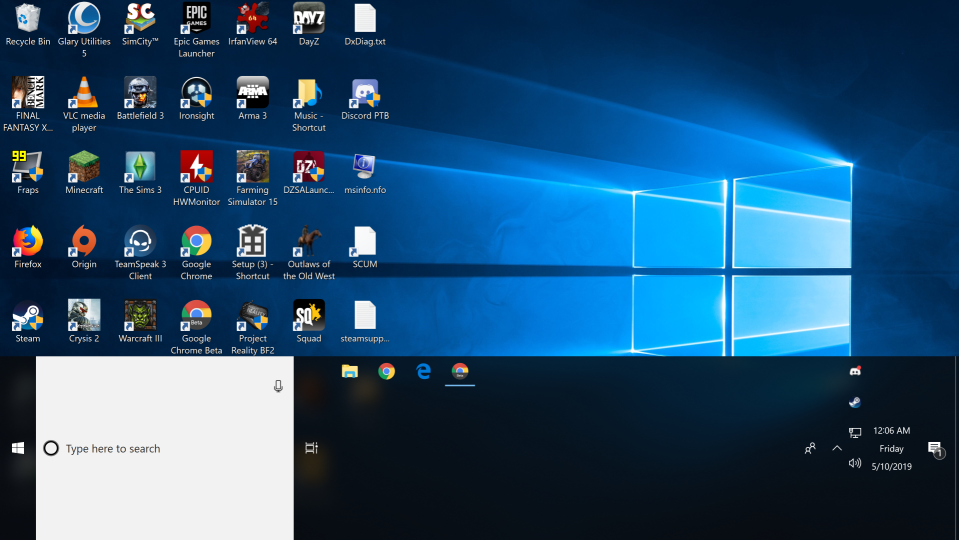Focus the Type here to search box
Image resolution: width=959 pixels, height=540 pixels.
click(165, 448)
